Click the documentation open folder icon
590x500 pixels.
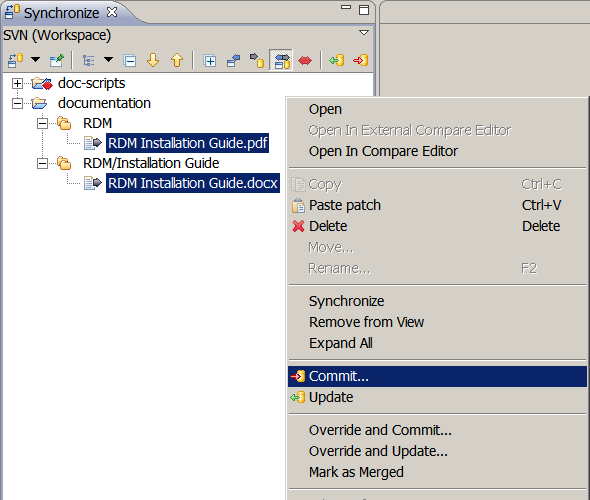pyautogui.click(x=40, y=103)
